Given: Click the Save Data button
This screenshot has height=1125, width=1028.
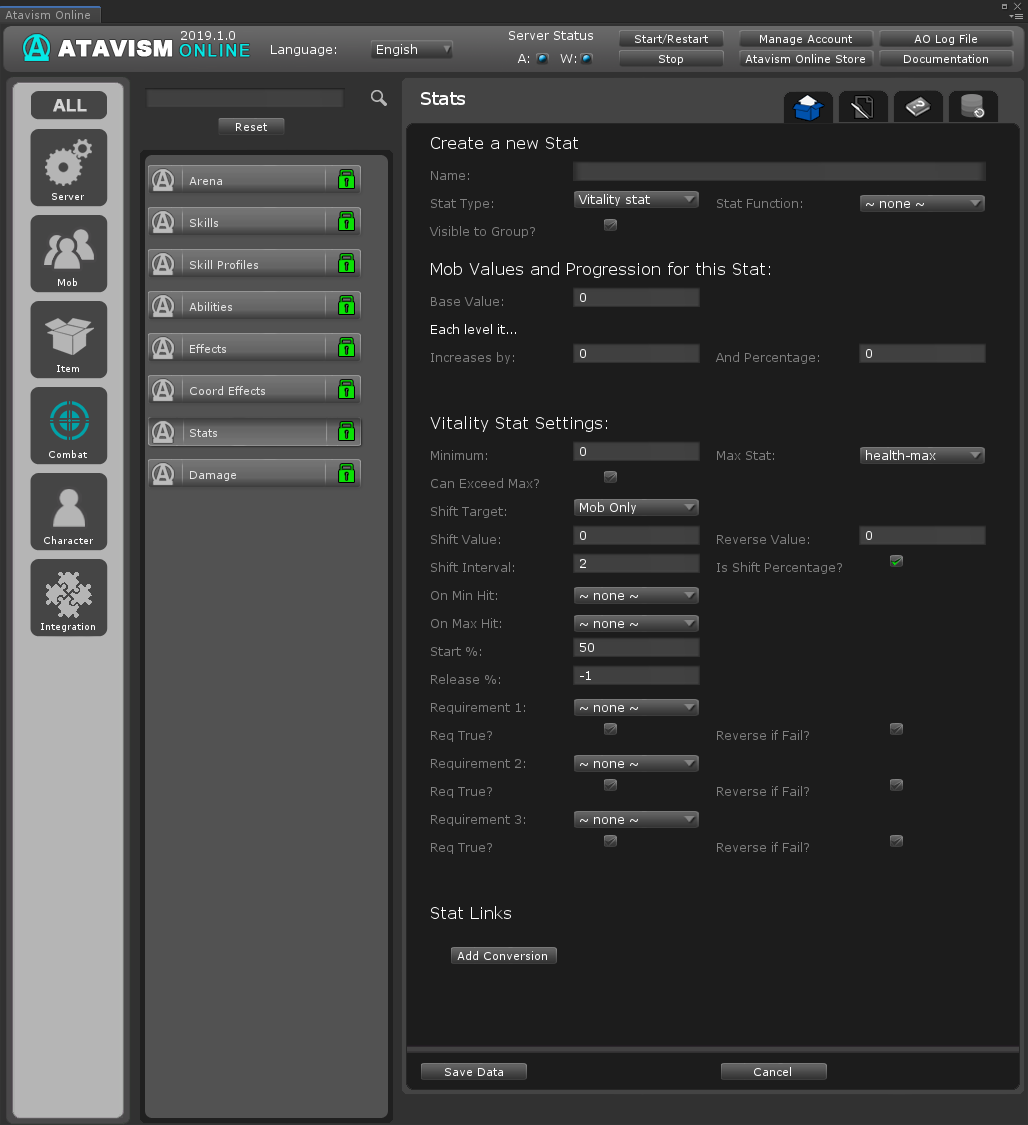Looking at the screenshot, I should 474,1072.
